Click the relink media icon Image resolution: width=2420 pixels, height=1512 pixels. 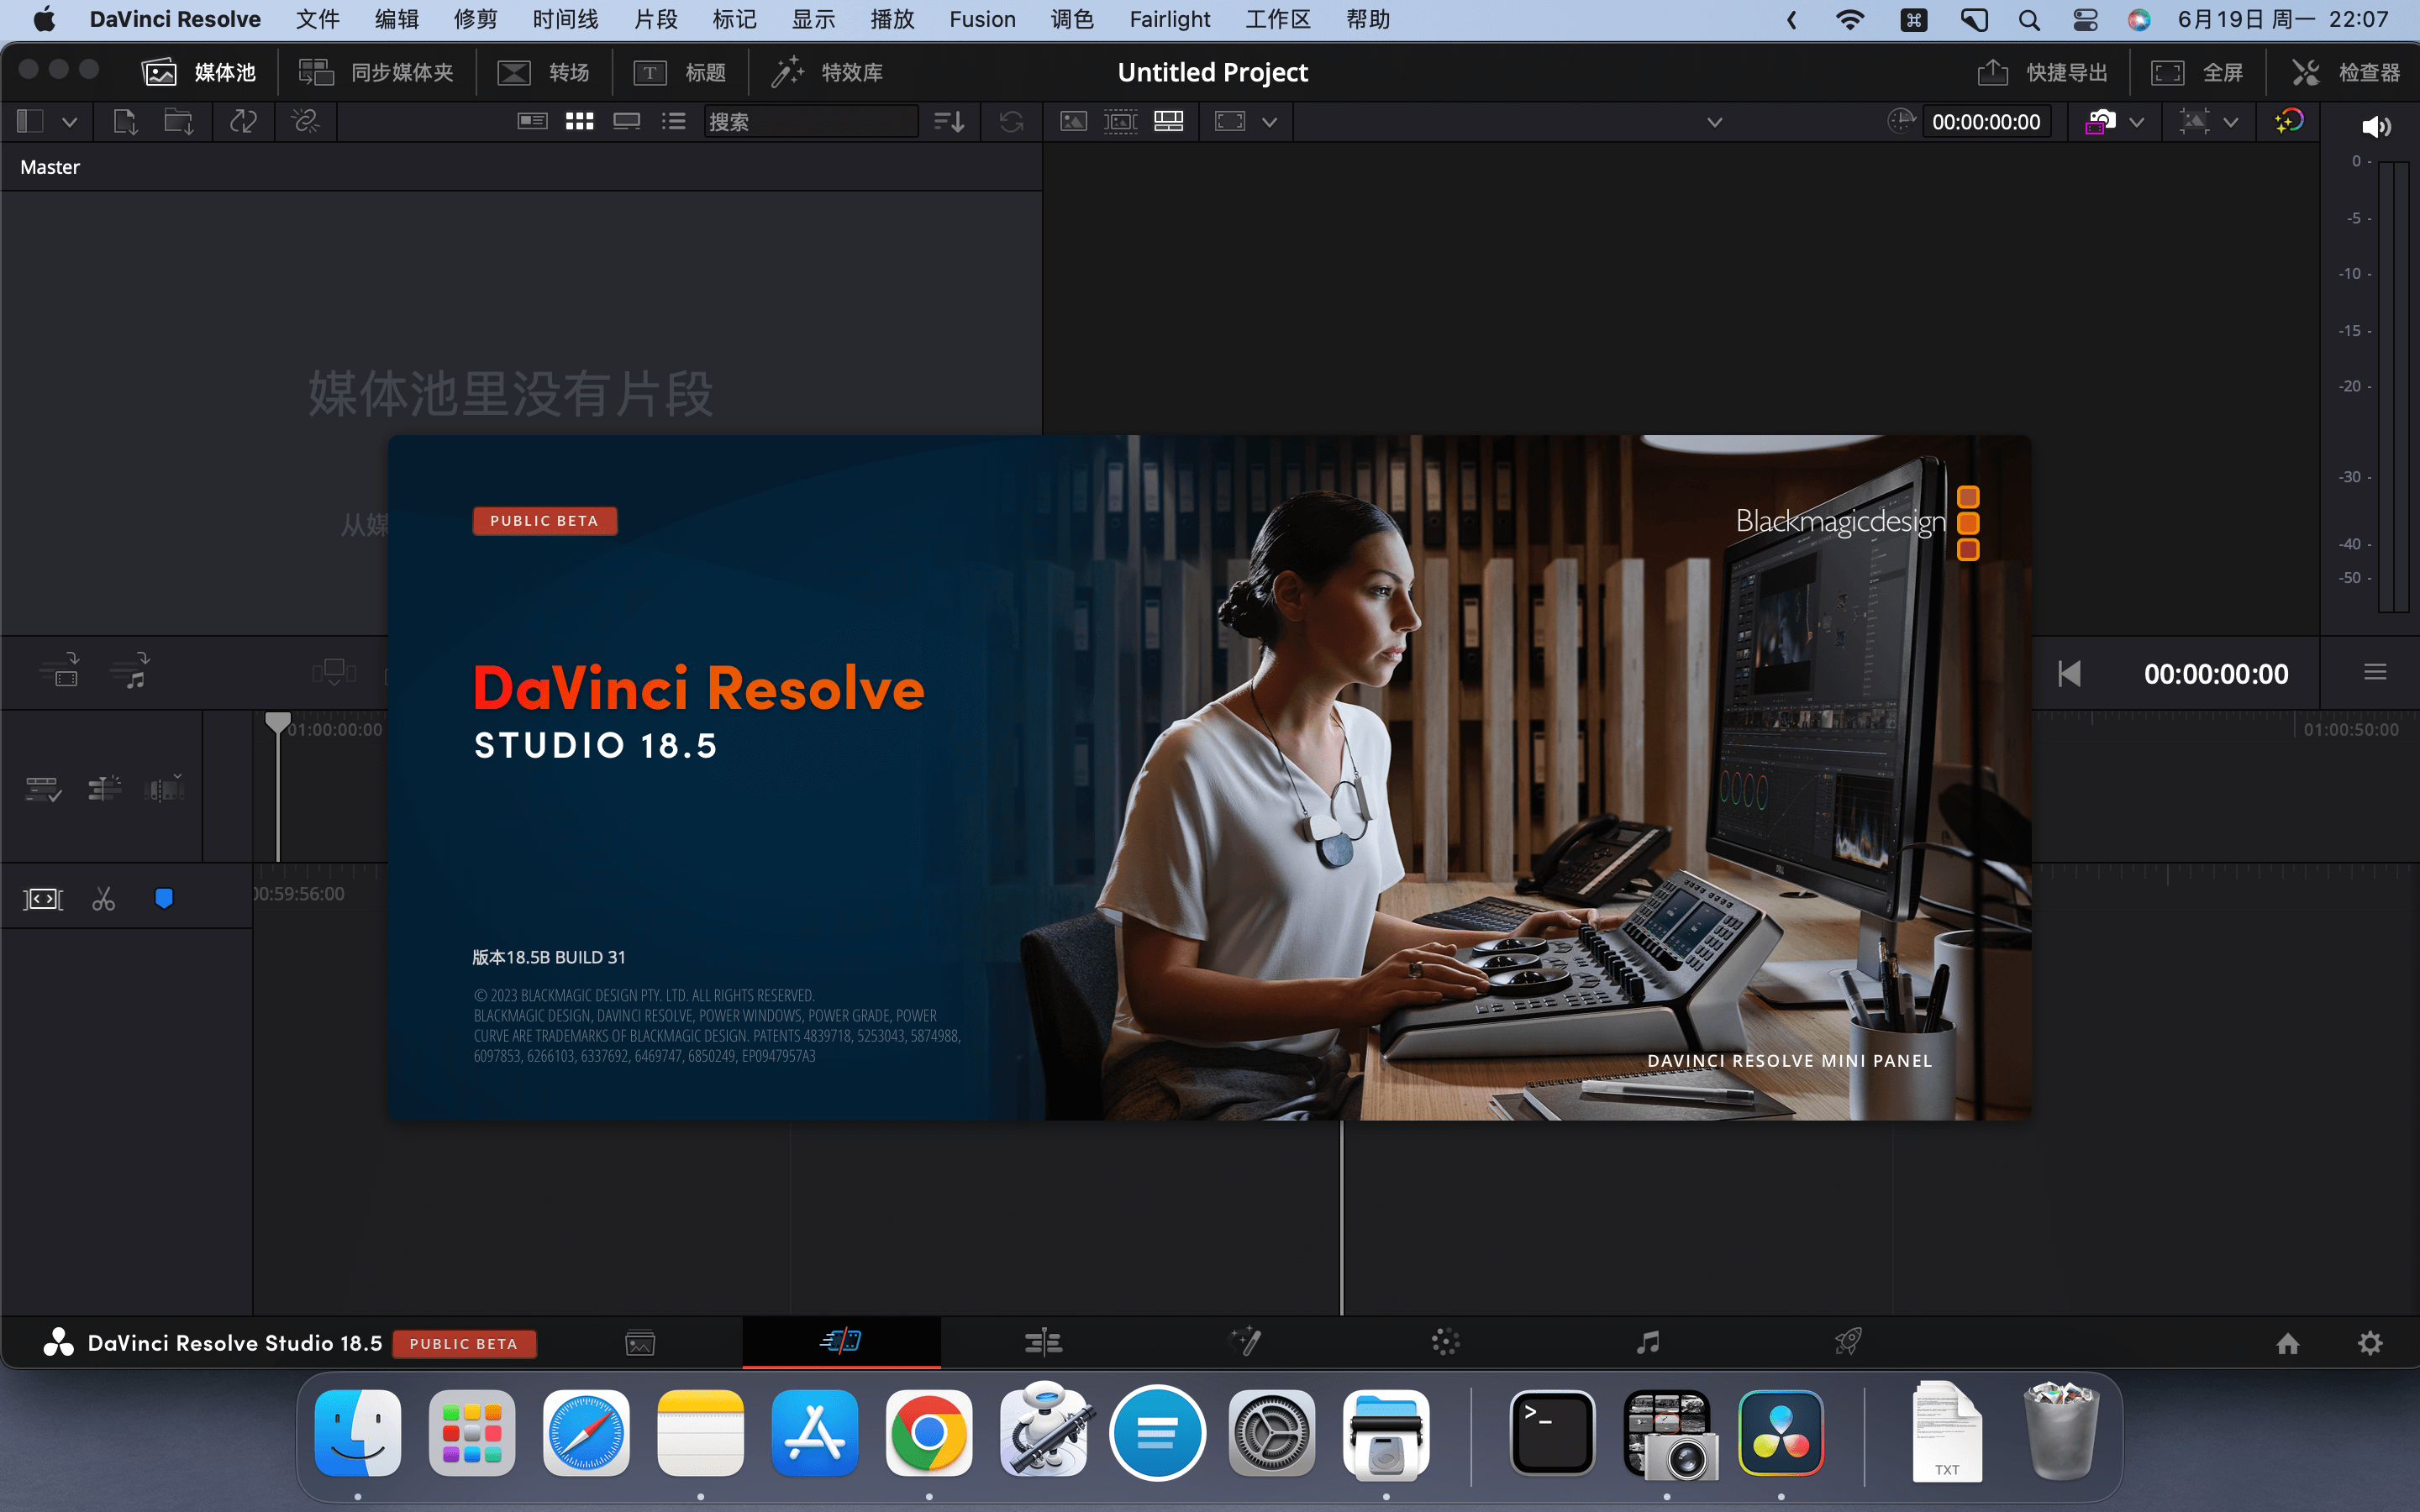point(305,122)
